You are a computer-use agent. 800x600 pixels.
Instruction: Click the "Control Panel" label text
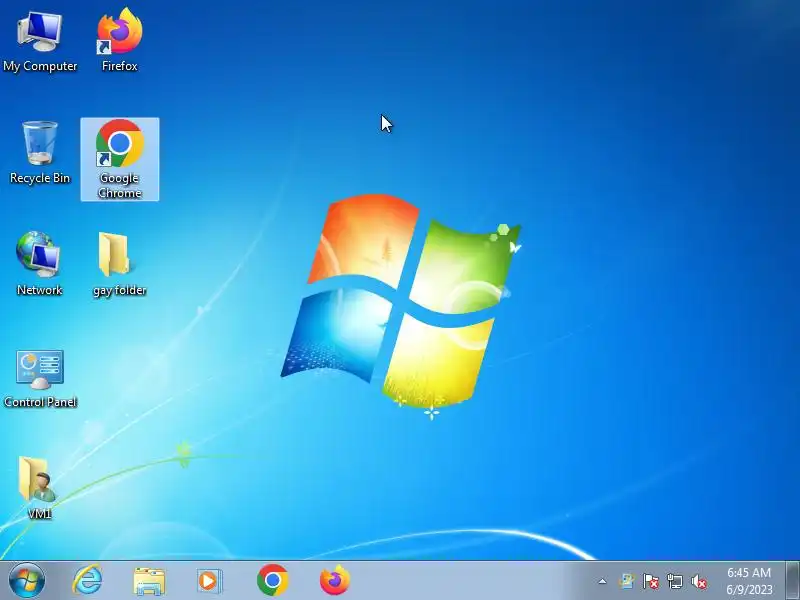point(40,402)
